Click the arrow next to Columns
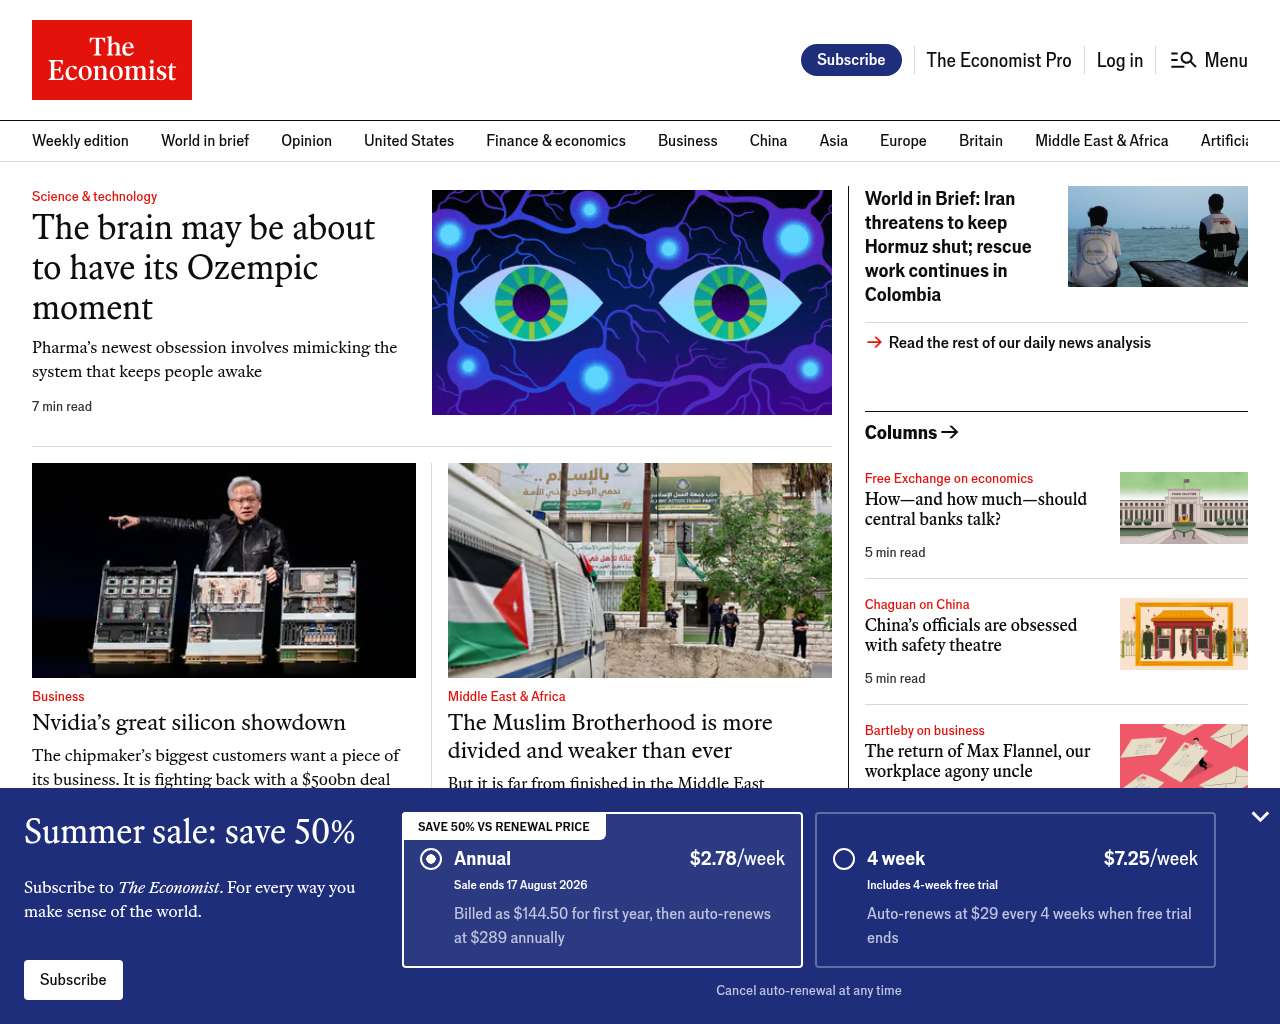 pyautogui.click(x=950, y=432)
